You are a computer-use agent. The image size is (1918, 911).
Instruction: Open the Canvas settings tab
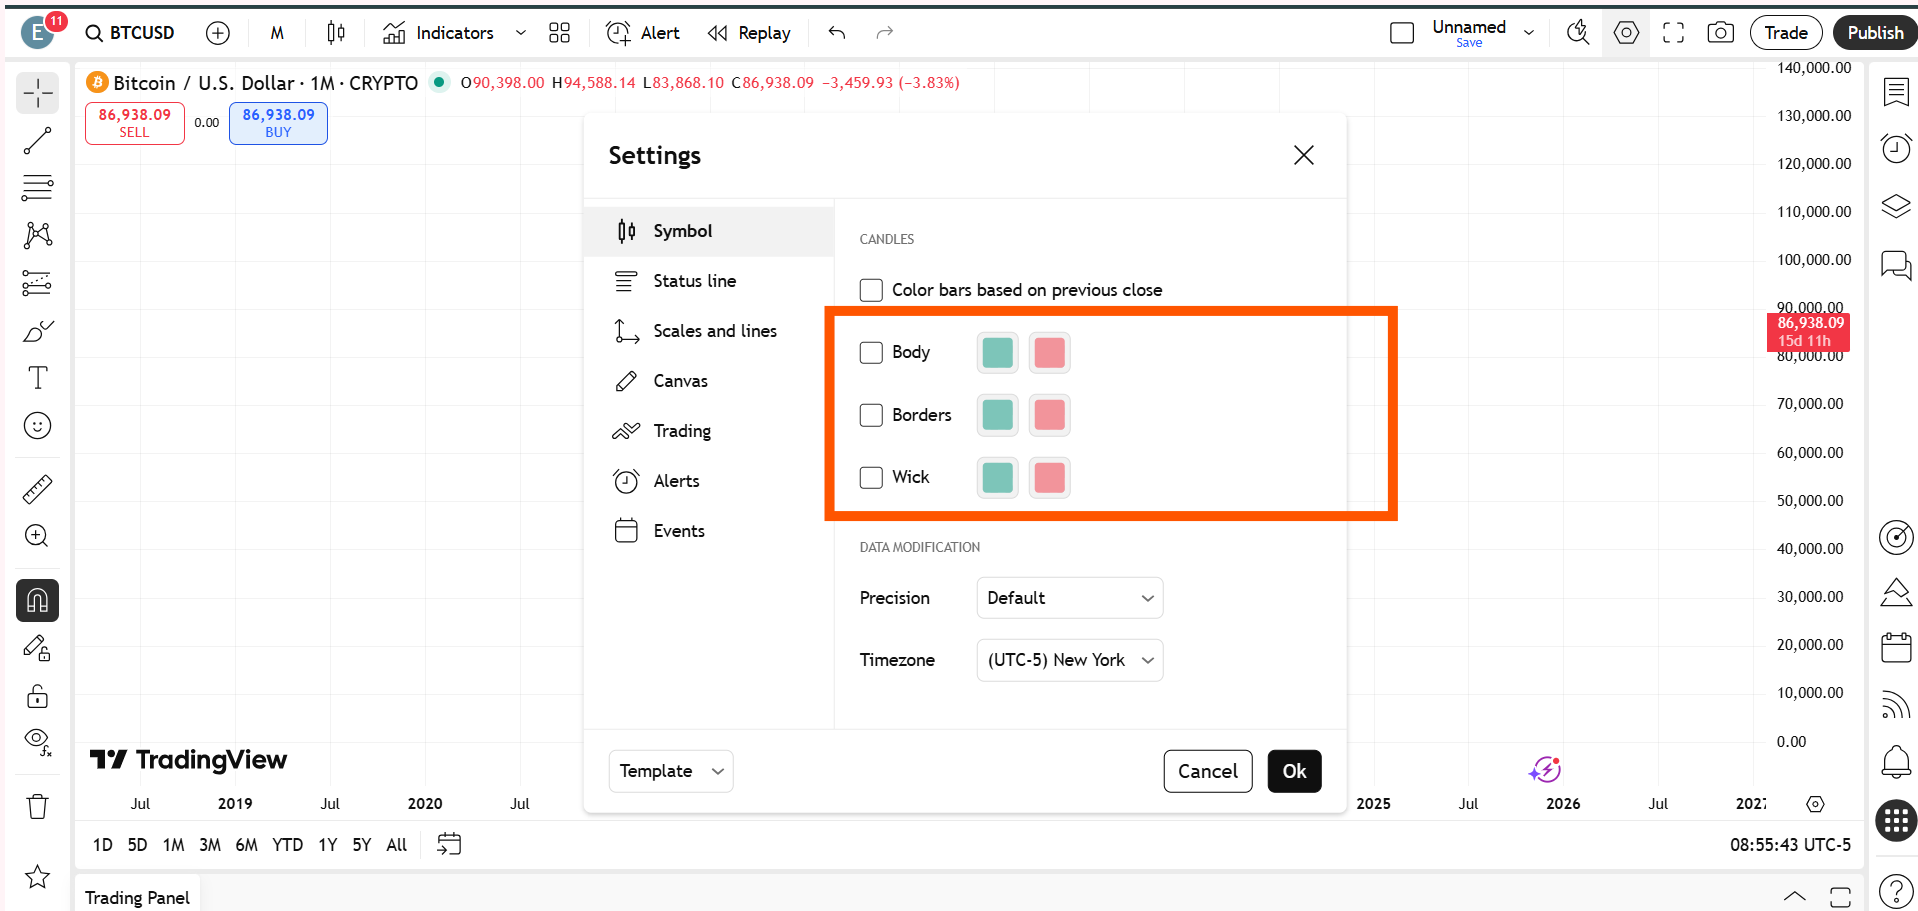680,381
